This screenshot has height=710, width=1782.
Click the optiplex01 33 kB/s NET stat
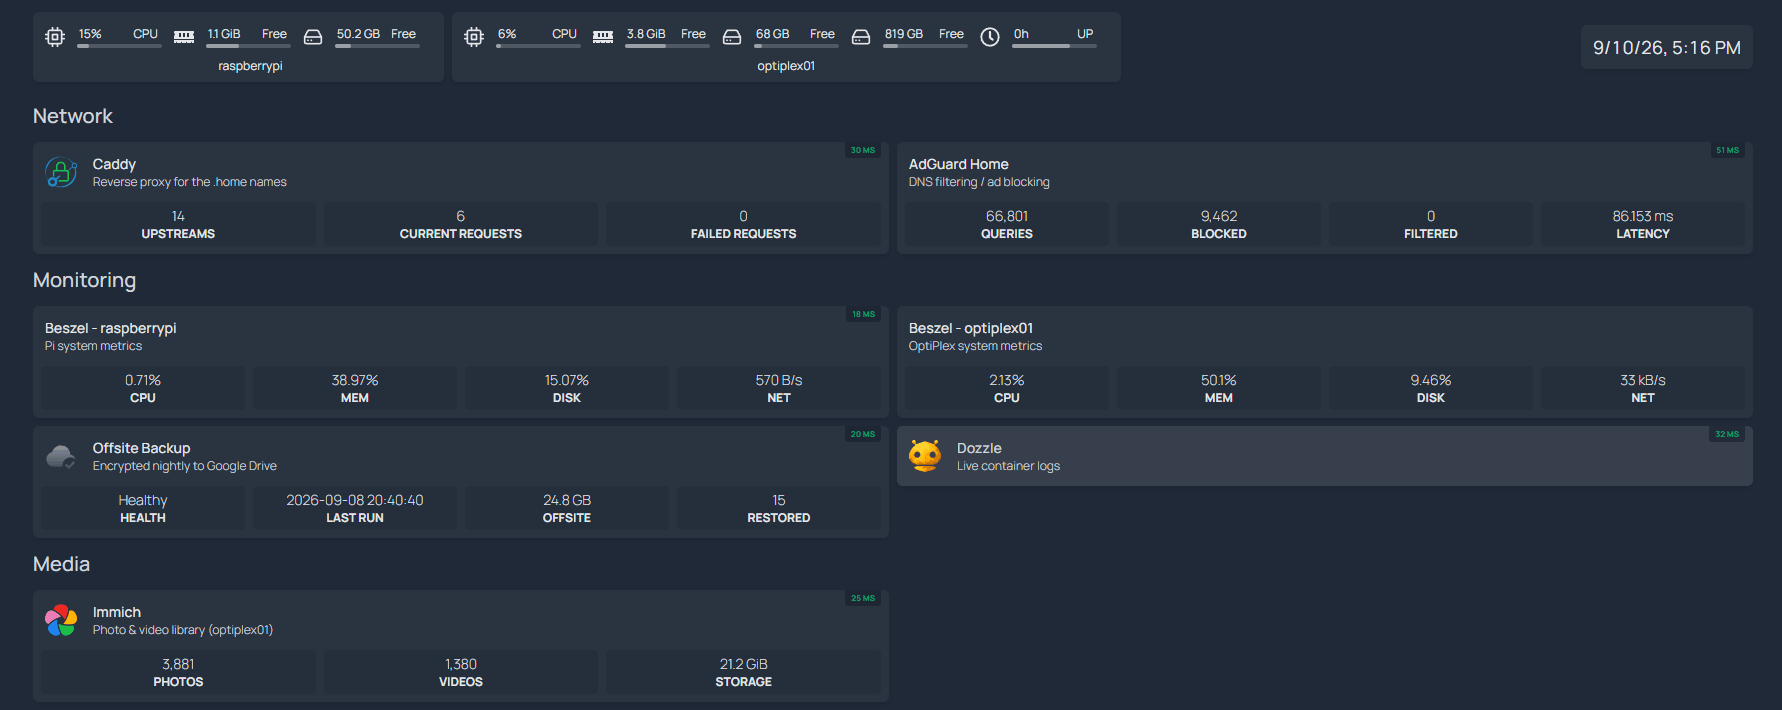[1643, 388]
